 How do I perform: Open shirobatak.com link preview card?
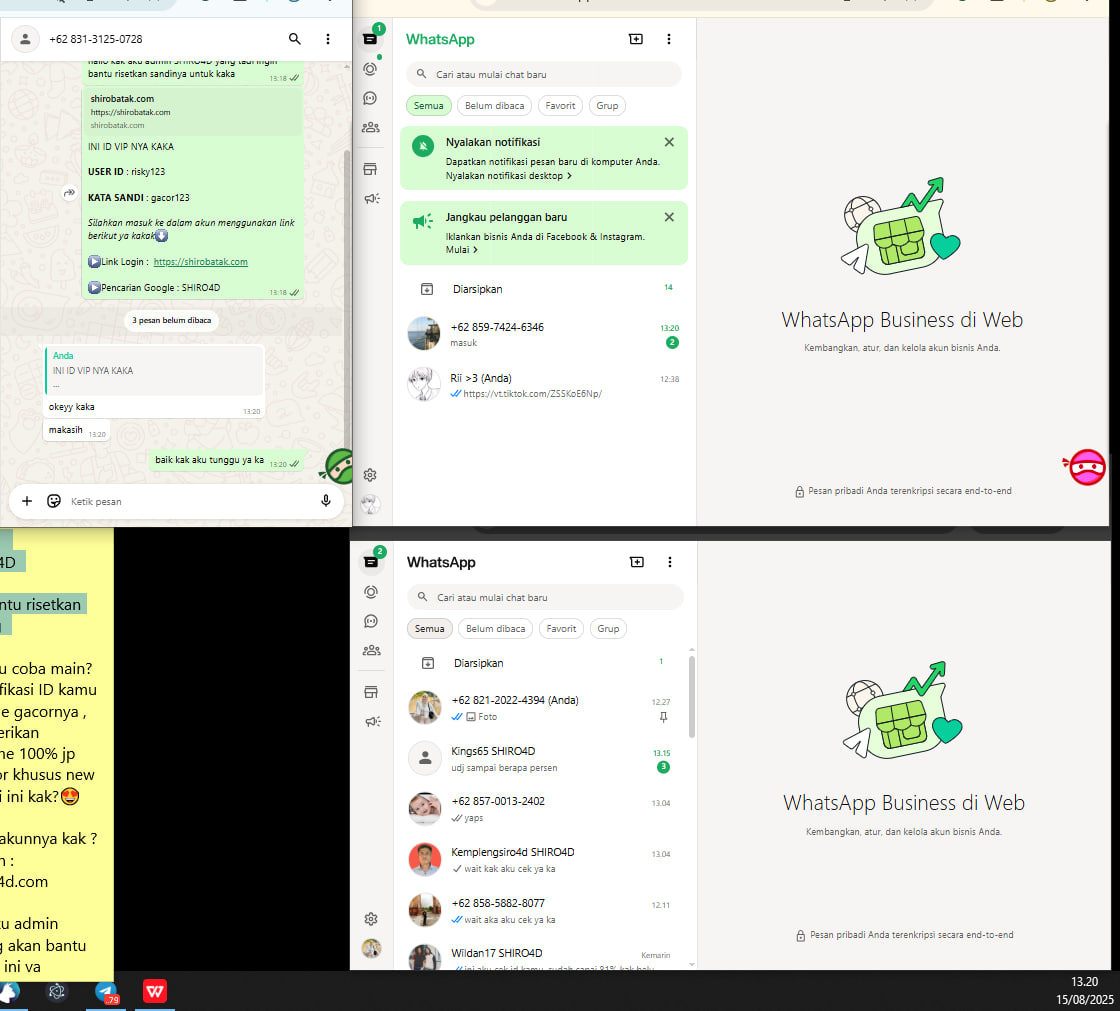pos(192,111)
